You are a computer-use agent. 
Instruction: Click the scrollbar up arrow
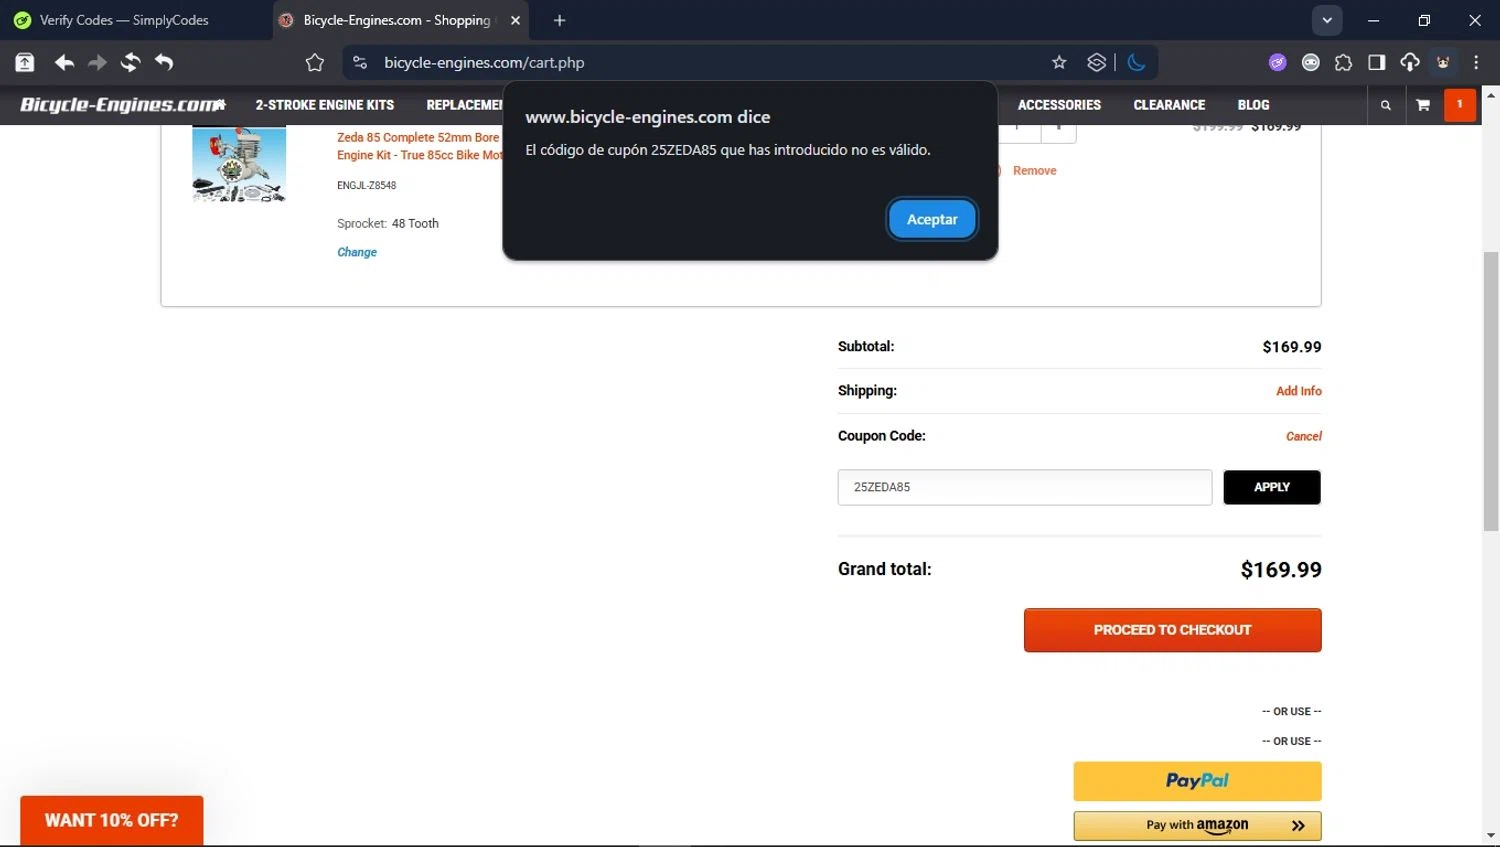tap(1491, 96)
